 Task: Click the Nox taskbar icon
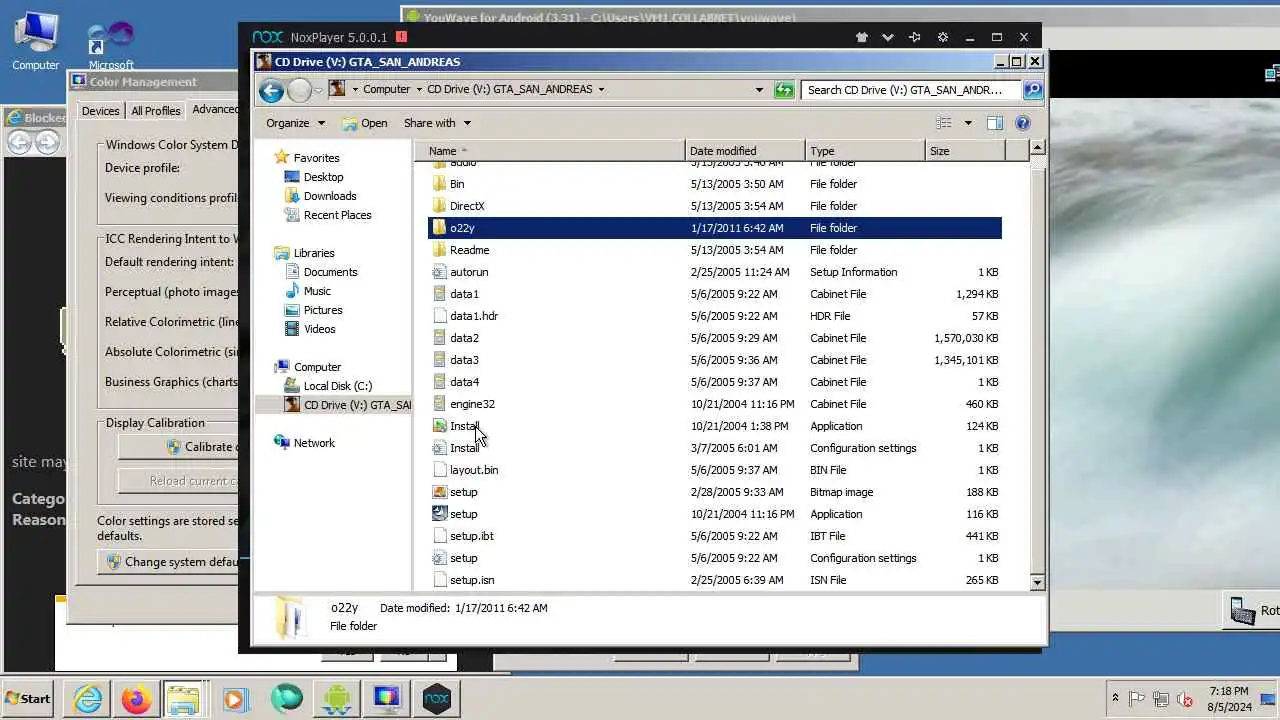coord(437,698)
